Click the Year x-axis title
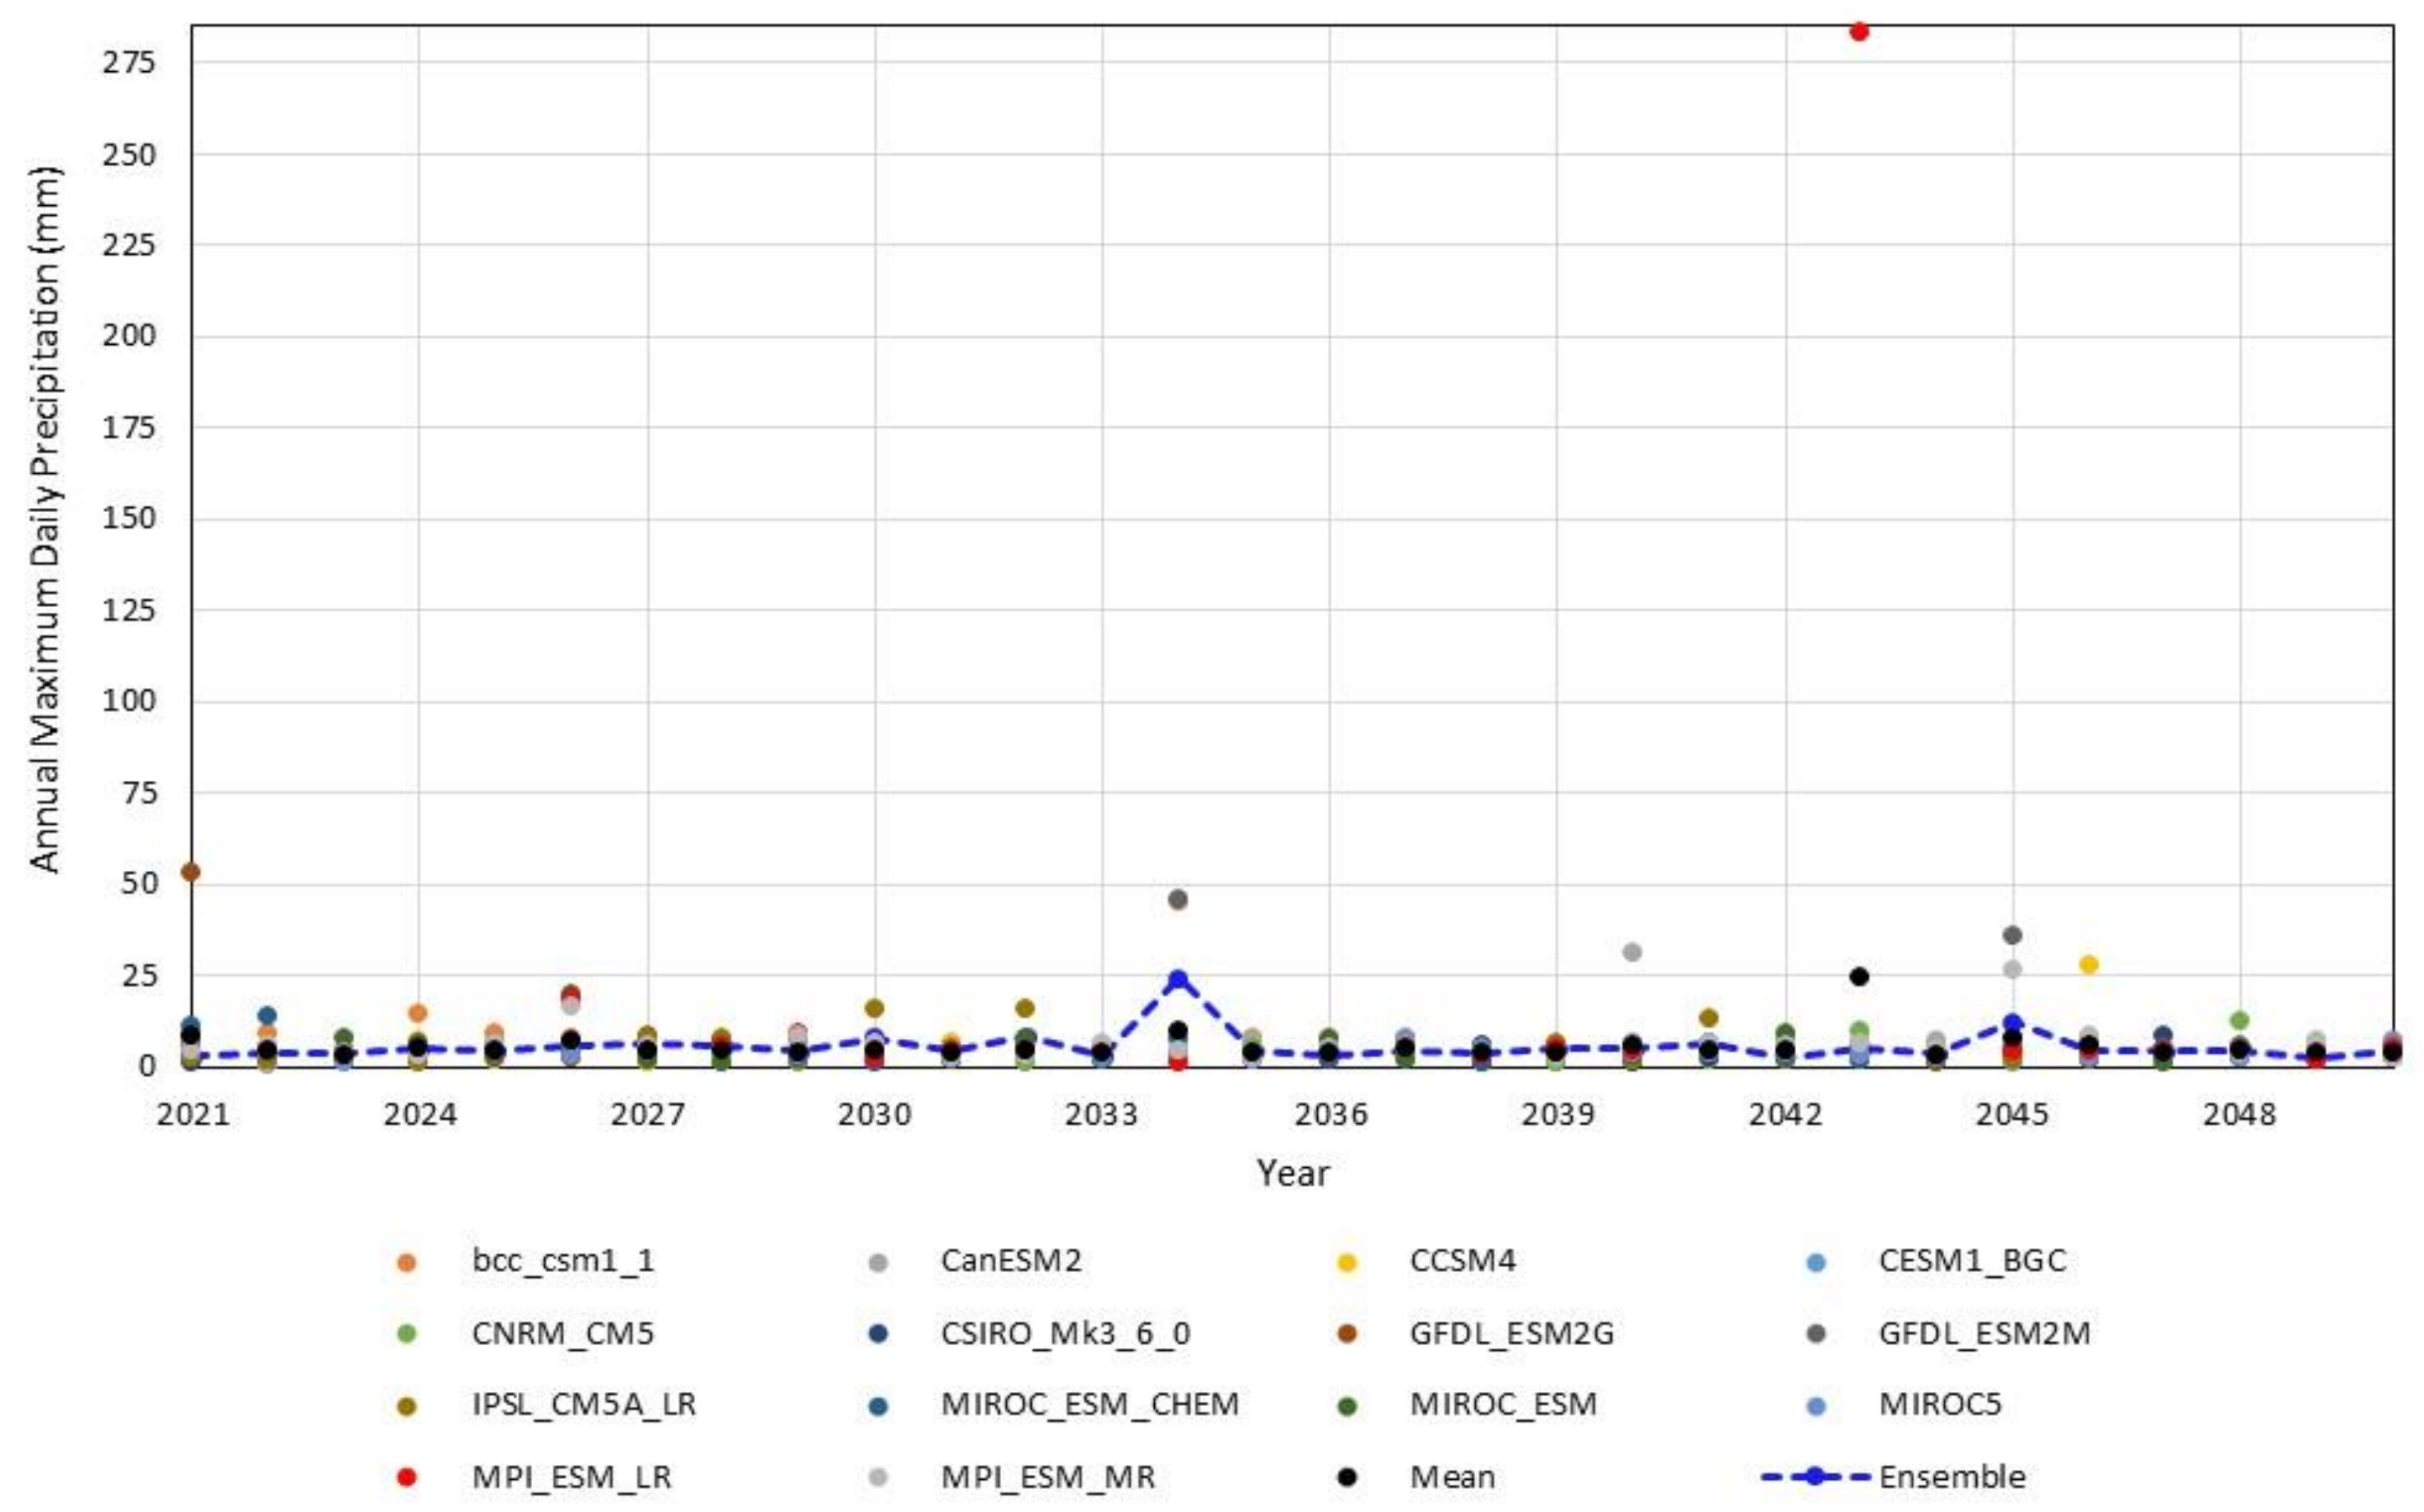The height and width of the screenshot is (1512, 2424). [x=1292, y=1173]
